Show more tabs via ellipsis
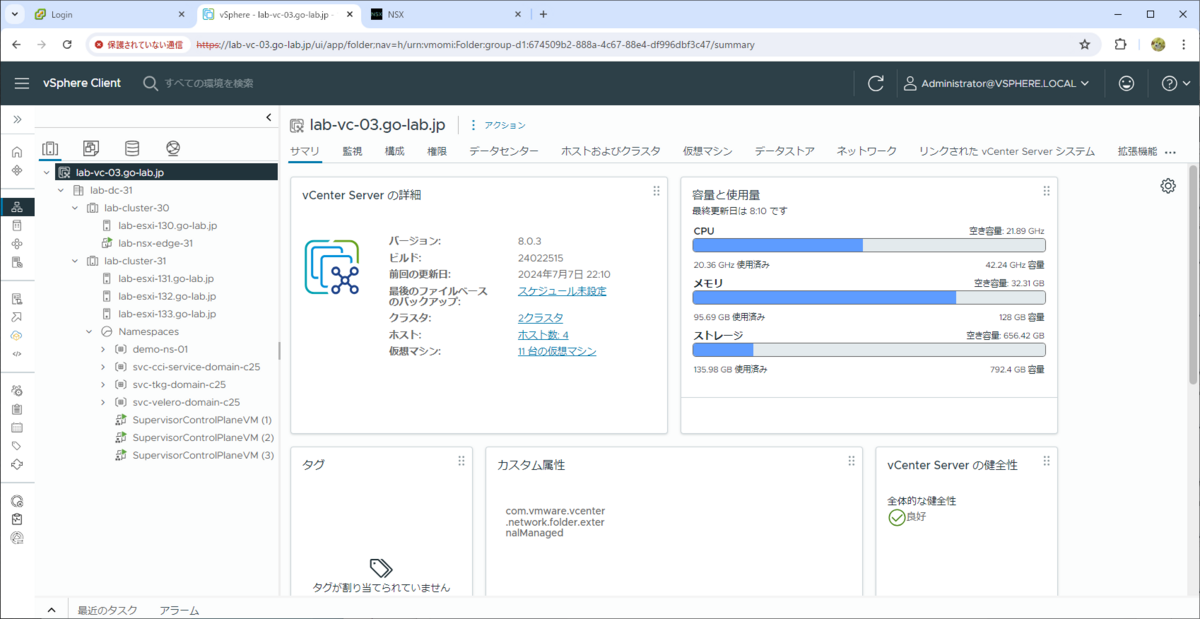This screenshot has height=619, width=1200. coord(1170,152)
